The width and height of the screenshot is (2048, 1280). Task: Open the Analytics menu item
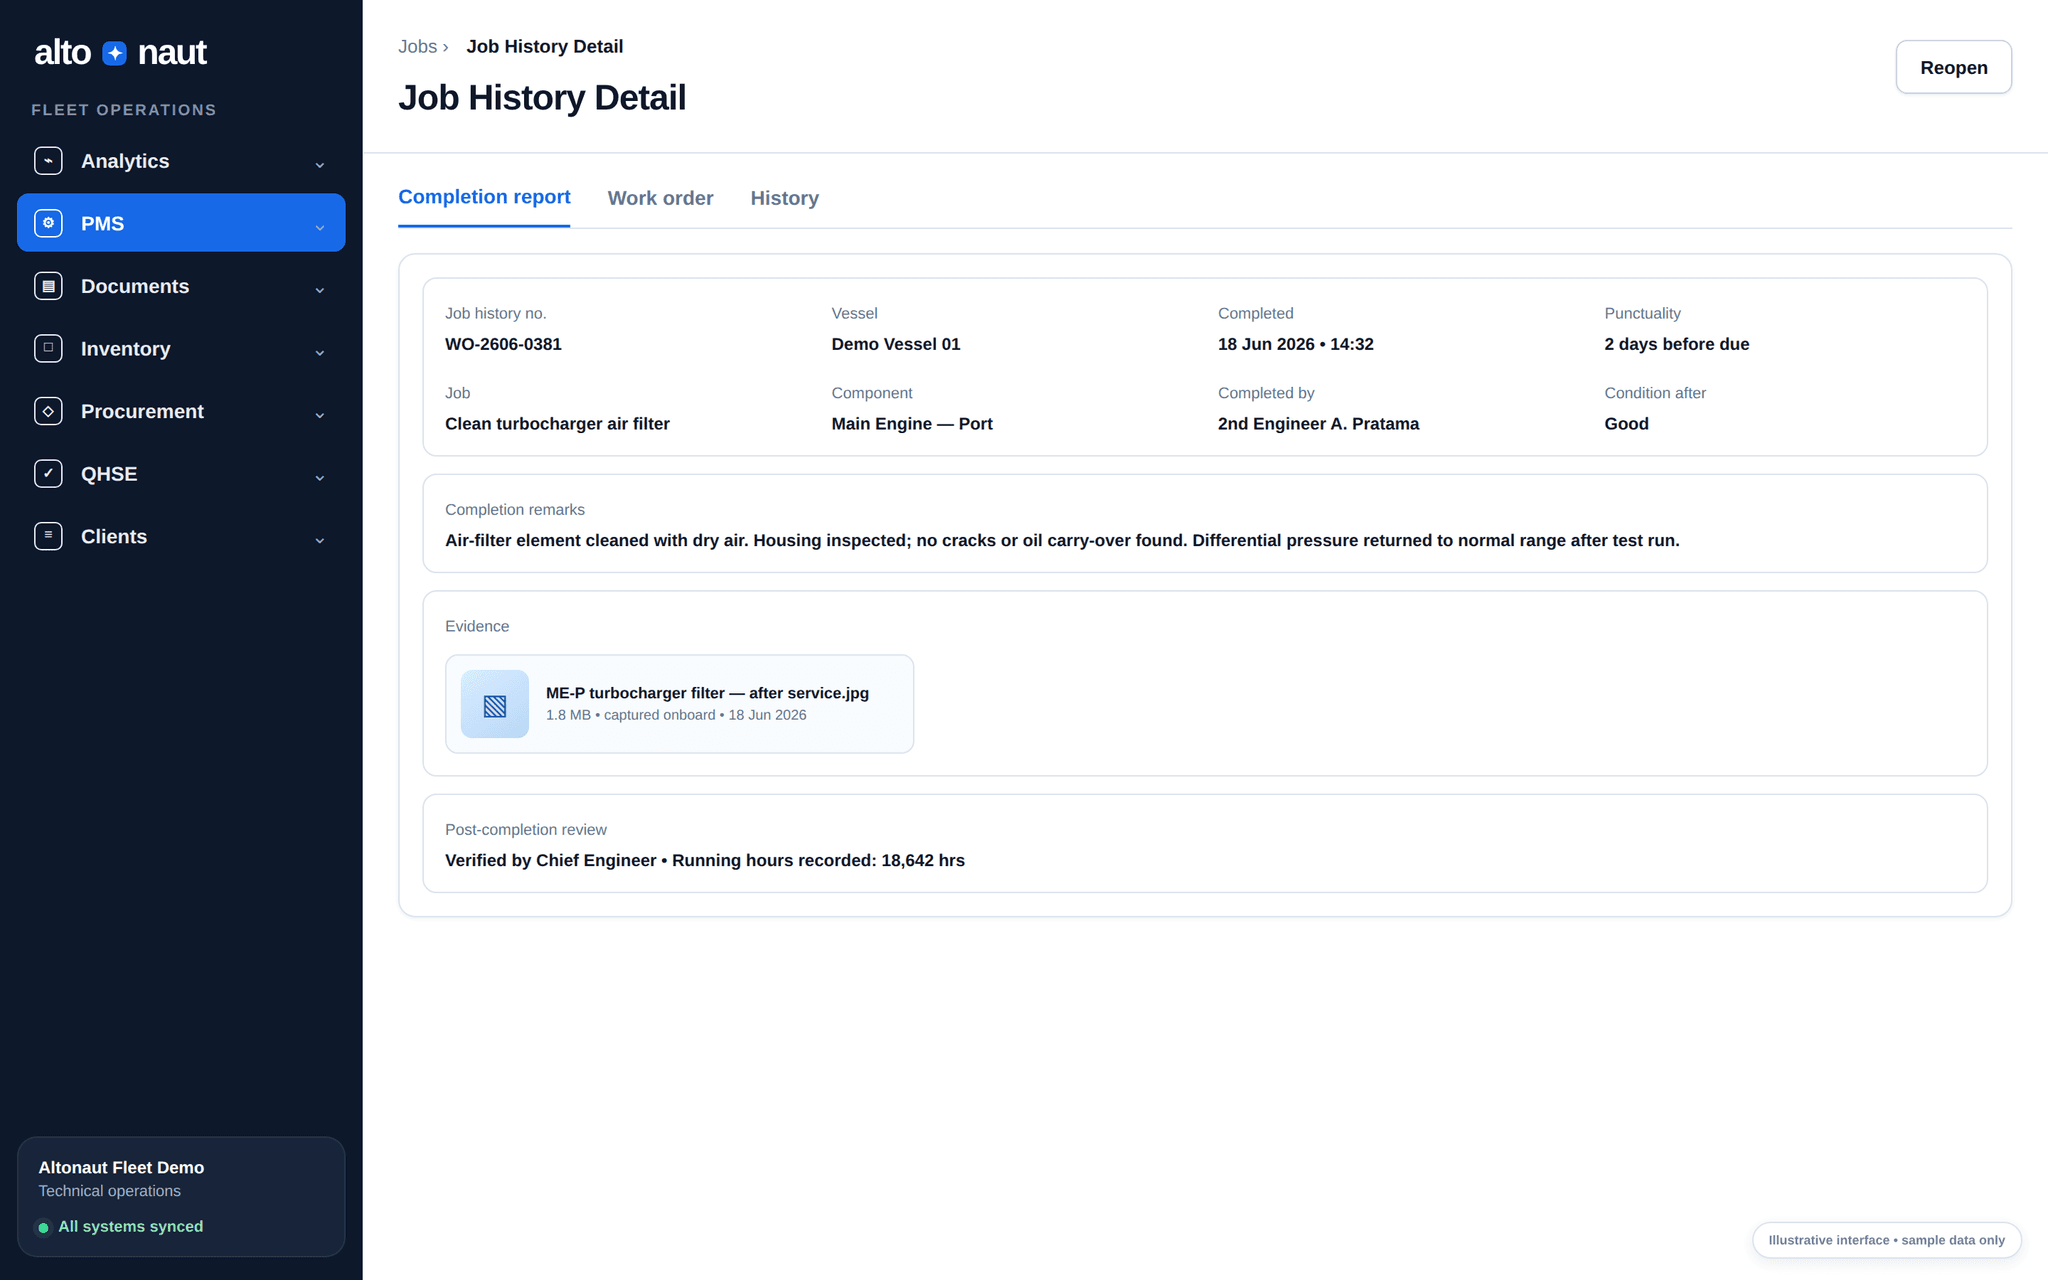point(181,161)
